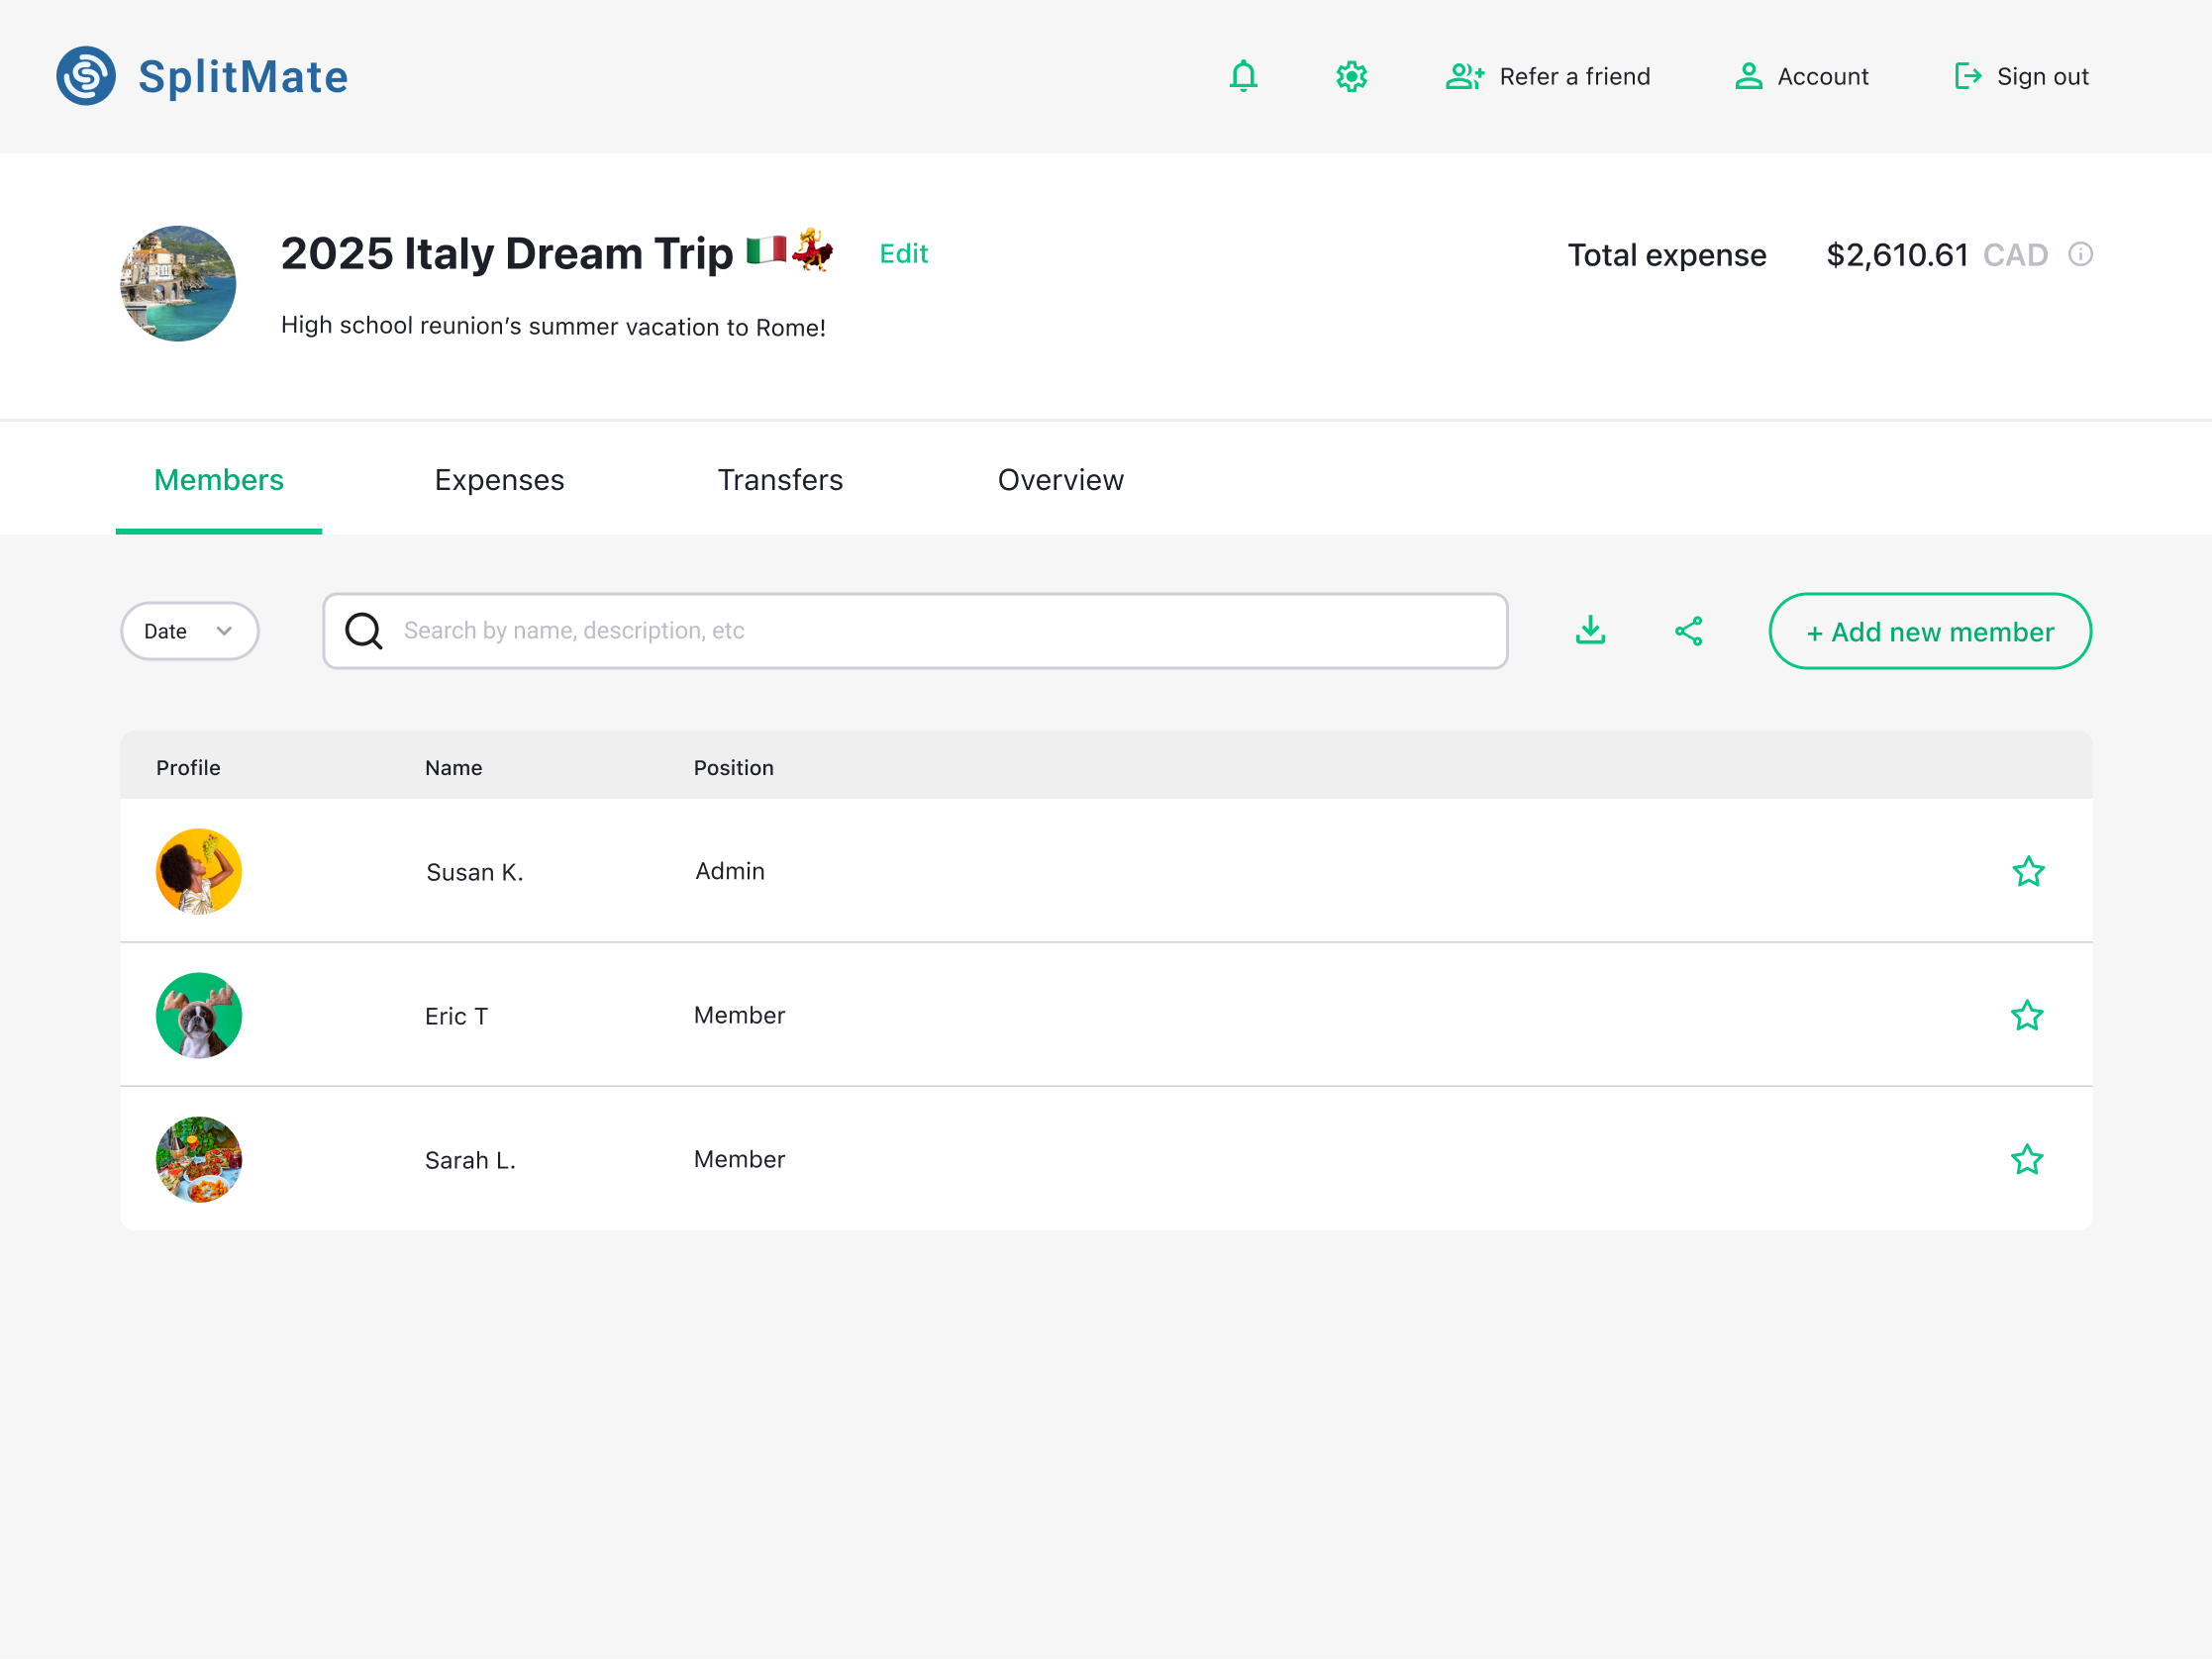Screen dimensions: 2212x1659
Task: Expand the Date sort dropdown
Action: pyautogui.click(x=189, y=631)
